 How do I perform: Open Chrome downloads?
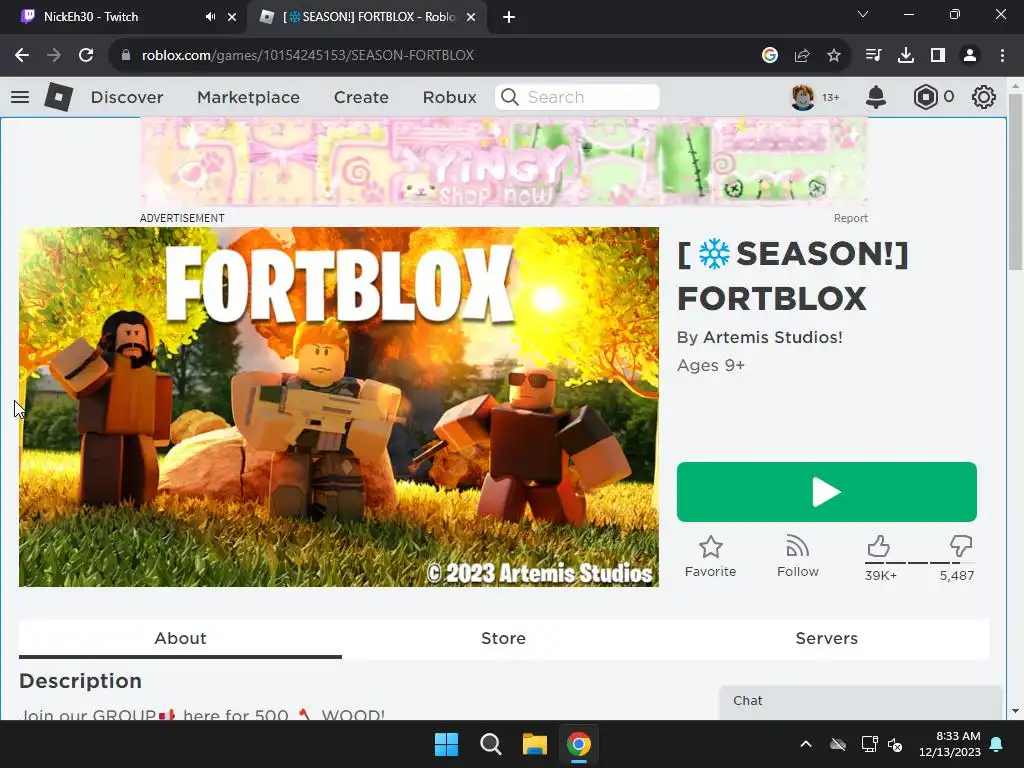pyautogui.click(x=906, y=56)
